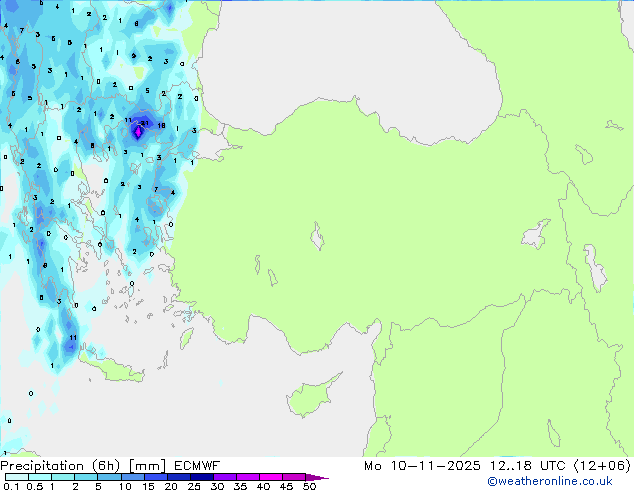
Task: Select the 0.5–1 mm legend swatch
Action: 40,477
